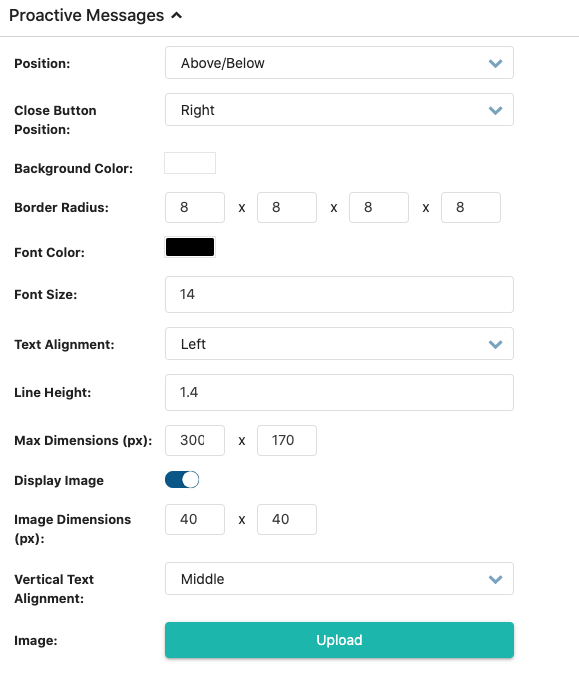This screenshot has width=579, height=687.
Task: Open the Vertical Text Alignment dropdown
Action: click(x=339, y=579)
